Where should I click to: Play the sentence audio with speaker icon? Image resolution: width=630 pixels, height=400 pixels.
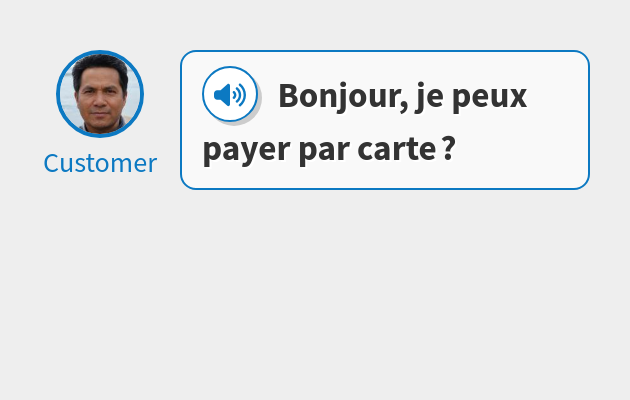pyautogui.click(x=230, y=94)
